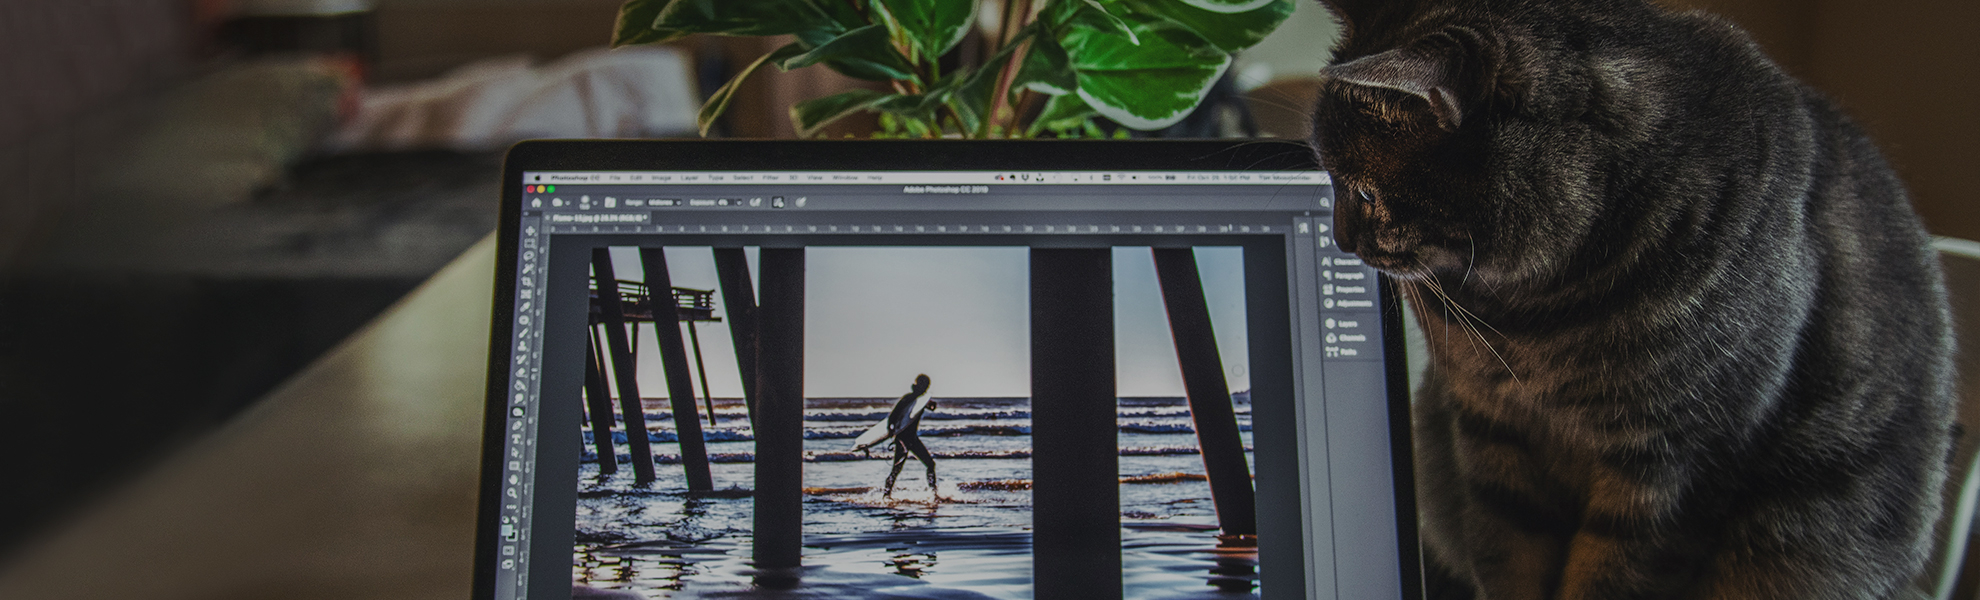Select the highlighted Dodge tool
The height and width of the screenshot is (600, 1980).
point(518,410)
